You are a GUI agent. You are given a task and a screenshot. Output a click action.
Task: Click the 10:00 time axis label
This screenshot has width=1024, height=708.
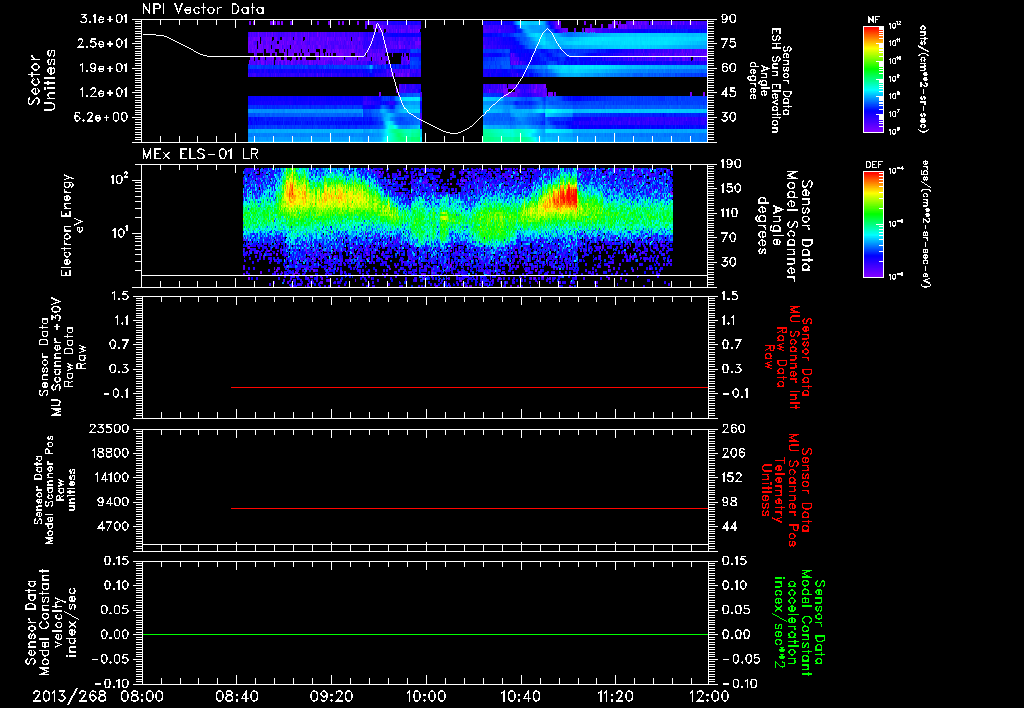click(426, 696)
